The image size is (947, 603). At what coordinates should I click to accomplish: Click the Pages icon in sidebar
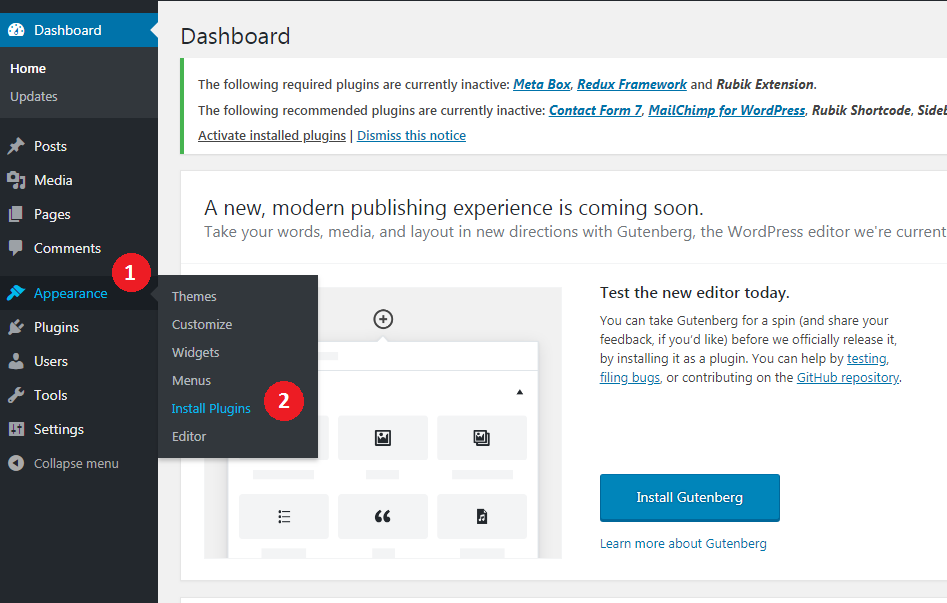[x=16, y=214]
